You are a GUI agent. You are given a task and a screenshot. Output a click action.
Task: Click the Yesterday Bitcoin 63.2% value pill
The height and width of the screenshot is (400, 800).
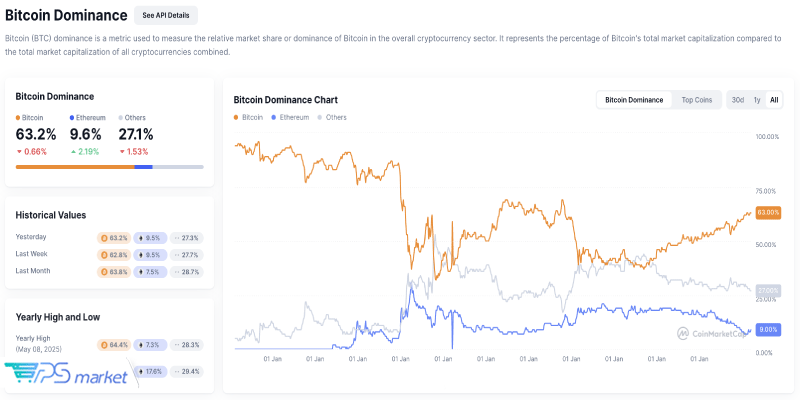pos(114,238)
